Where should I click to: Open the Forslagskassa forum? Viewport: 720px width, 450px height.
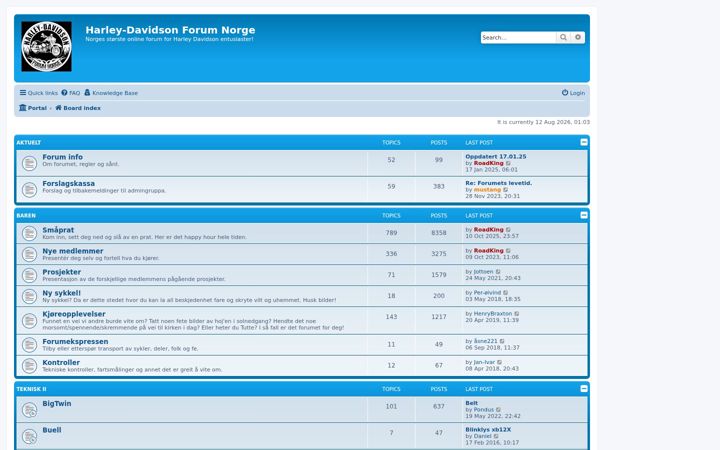68,184
